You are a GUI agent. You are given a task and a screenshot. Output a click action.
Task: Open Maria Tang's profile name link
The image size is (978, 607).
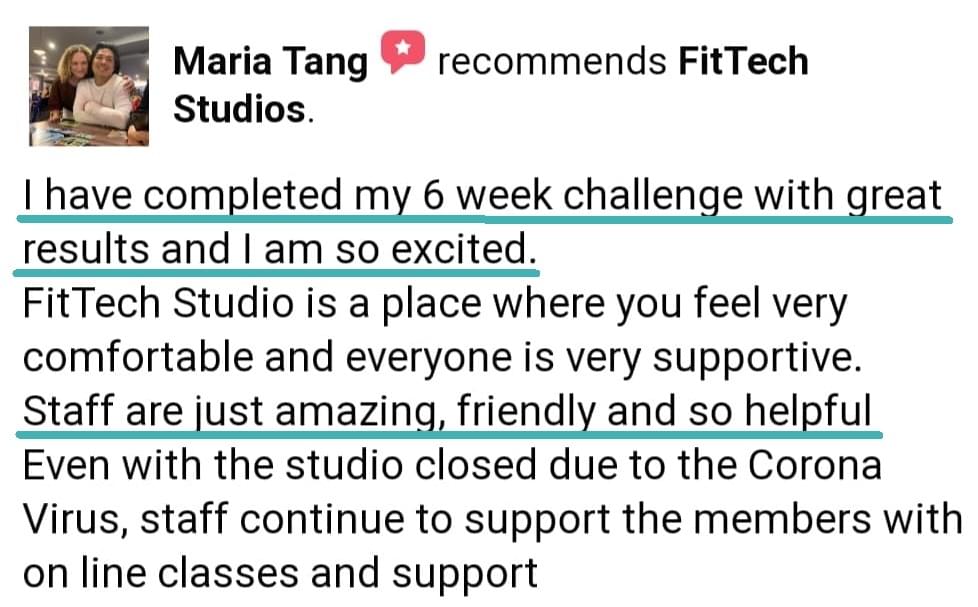click(x=271, y=62)
